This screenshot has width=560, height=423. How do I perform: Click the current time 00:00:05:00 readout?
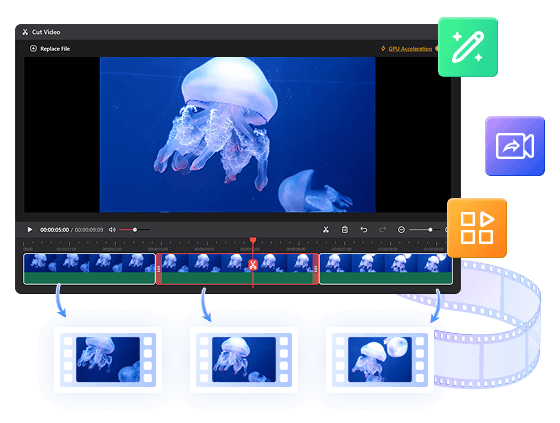click(54, 230)
